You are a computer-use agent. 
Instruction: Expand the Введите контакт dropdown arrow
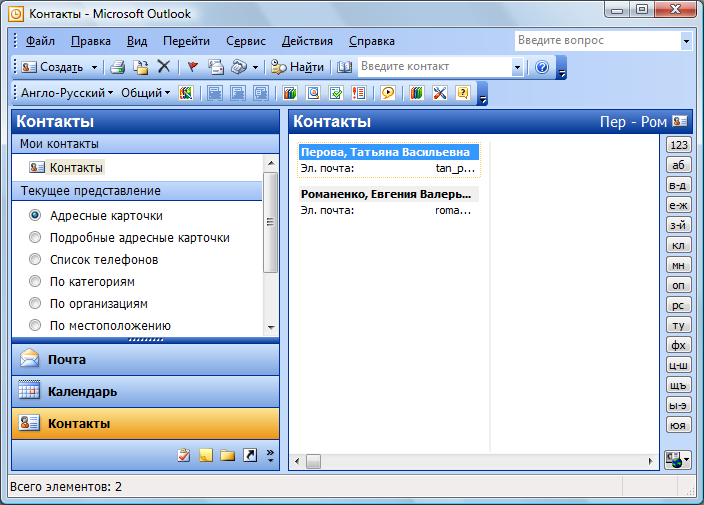tap(517, 67)
